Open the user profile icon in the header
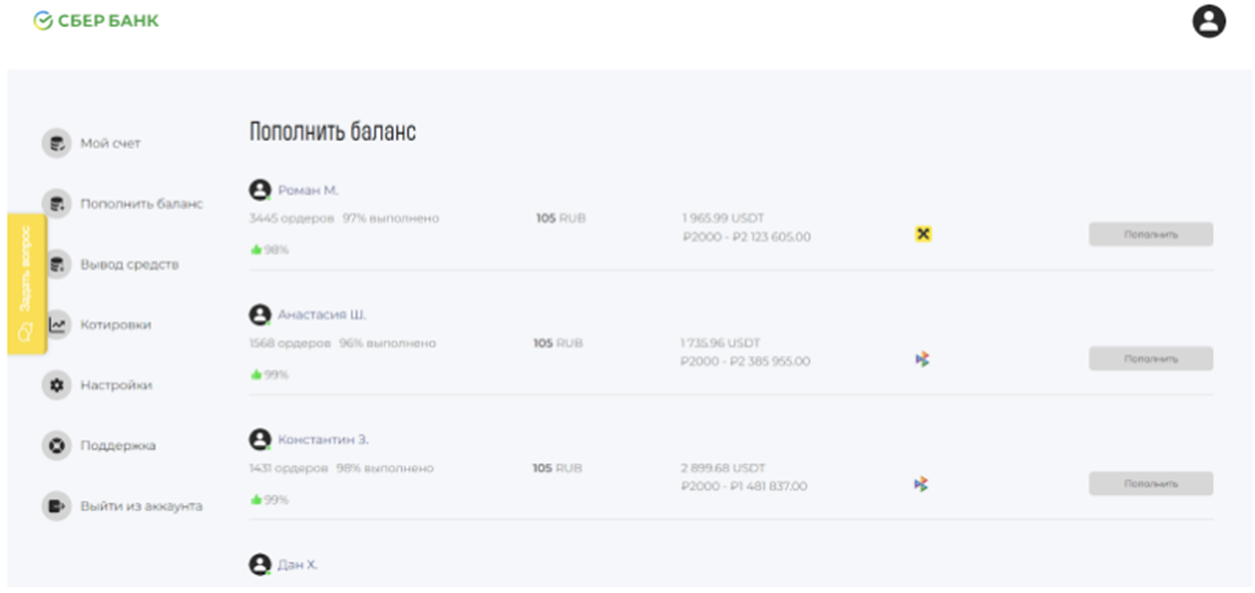 [x=1209, y=22]
